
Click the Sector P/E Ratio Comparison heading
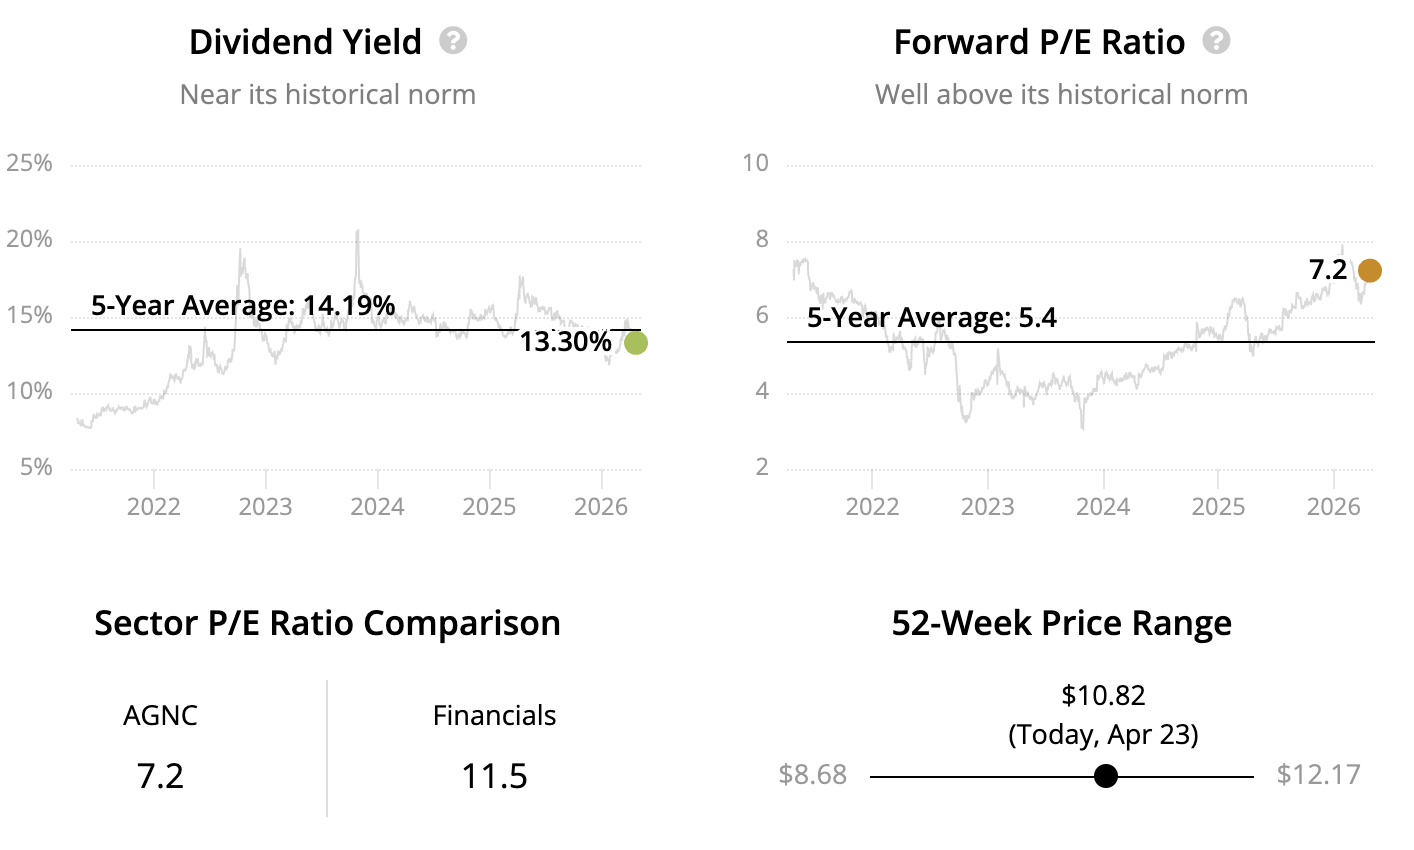pos(327,623)
